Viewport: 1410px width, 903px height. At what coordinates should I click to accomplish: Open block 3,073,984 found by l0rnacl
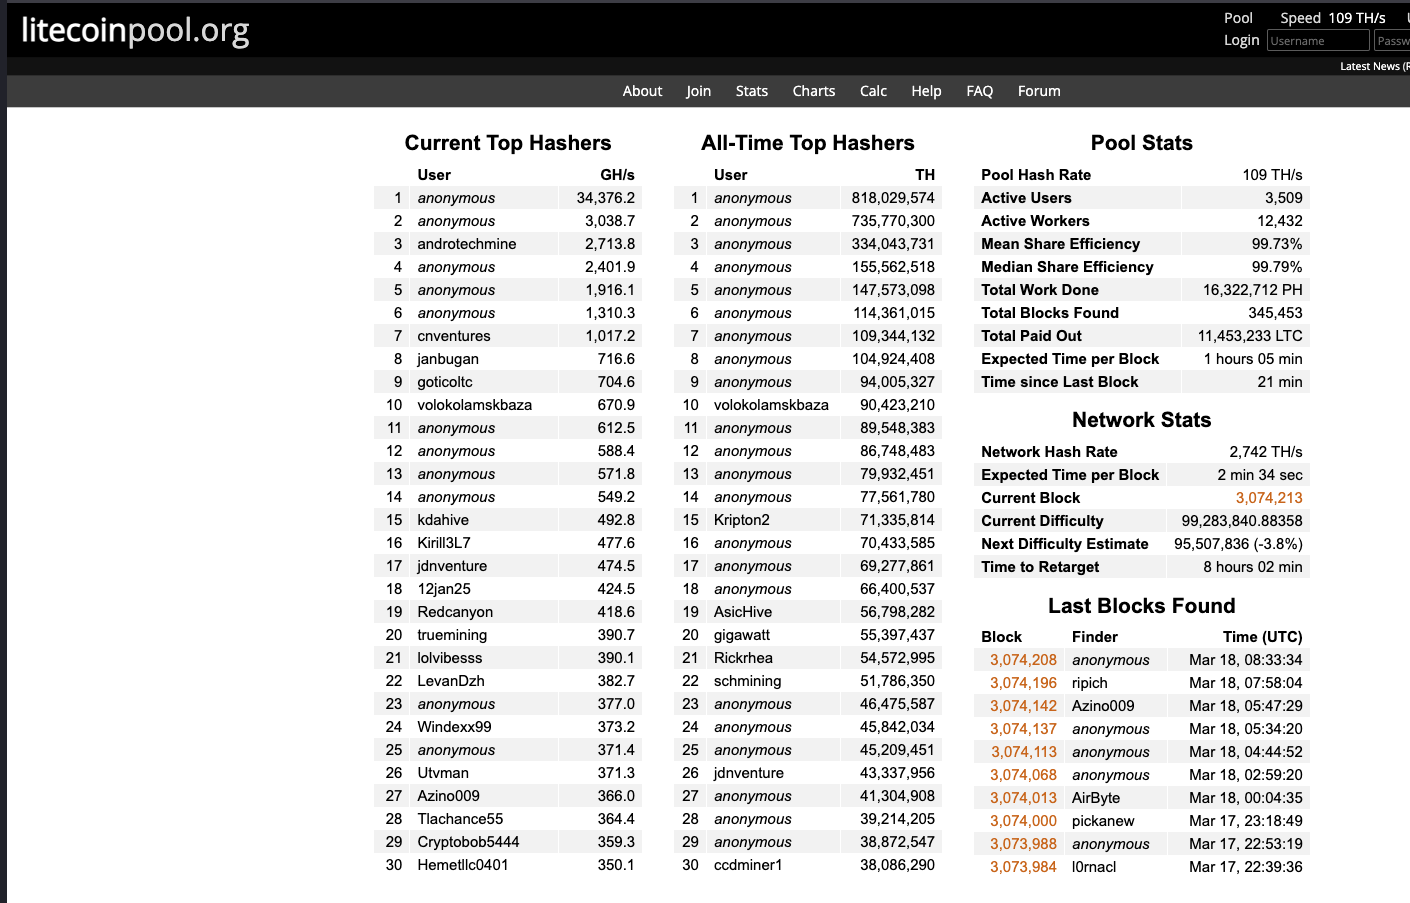click(x=1023, y=867)
